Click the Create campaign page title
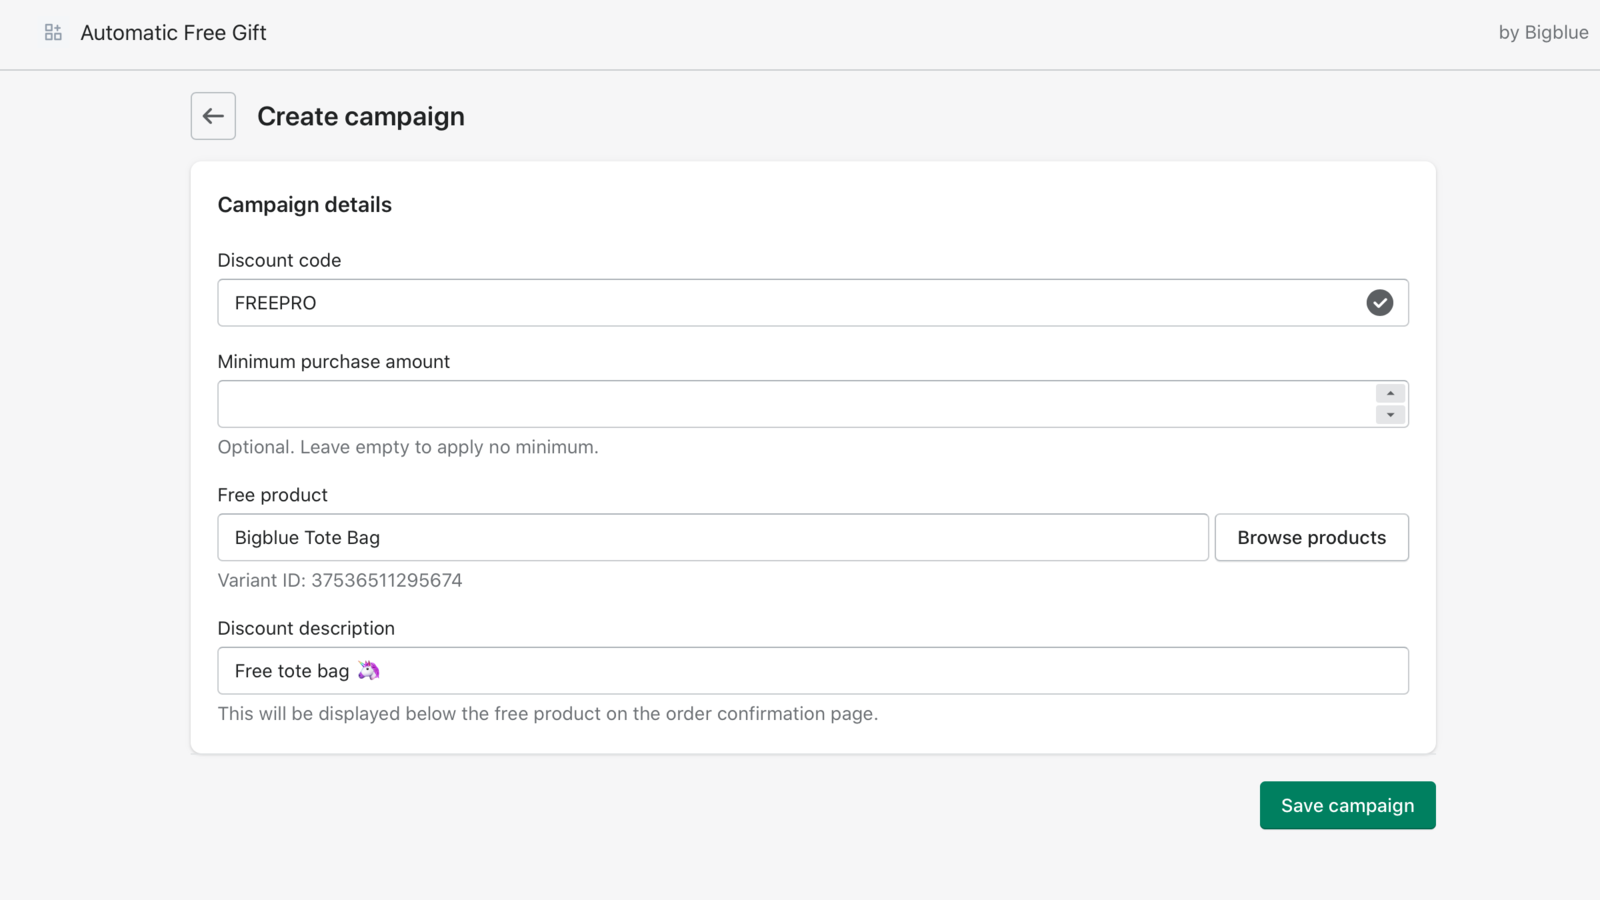Viewport: 1600px width, 900px height. 361,116
